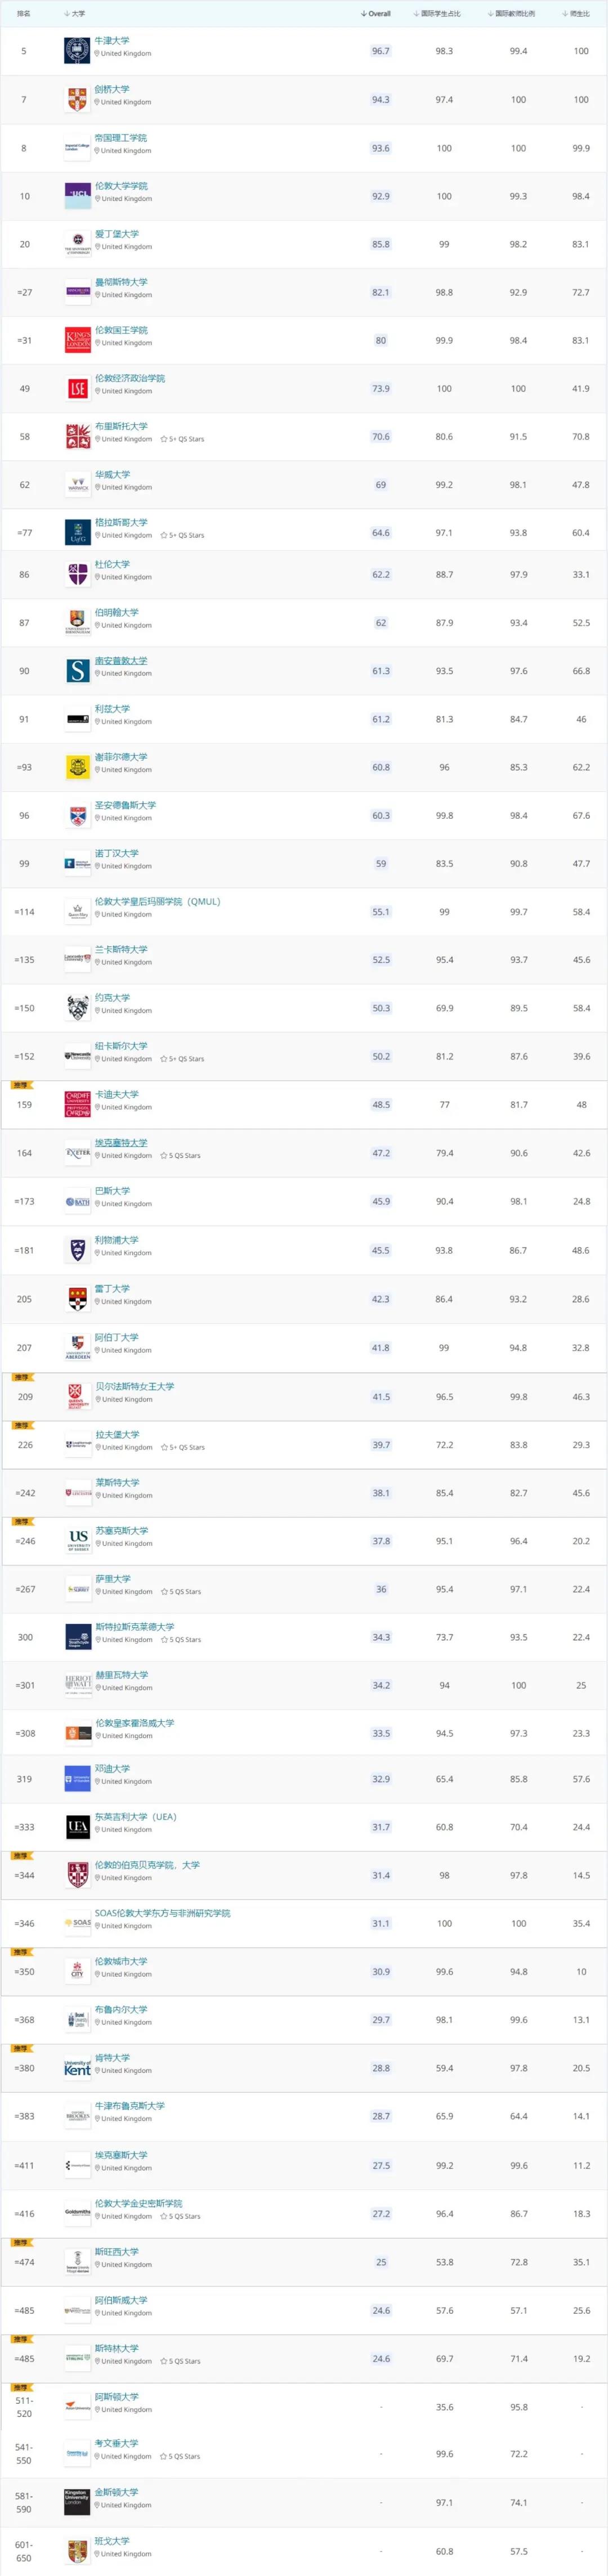Screen dimensions: 608x2576
Task: Open SOAS伦敦大学东方与非洲研究学院 link
Action: tap(162, 1913)
